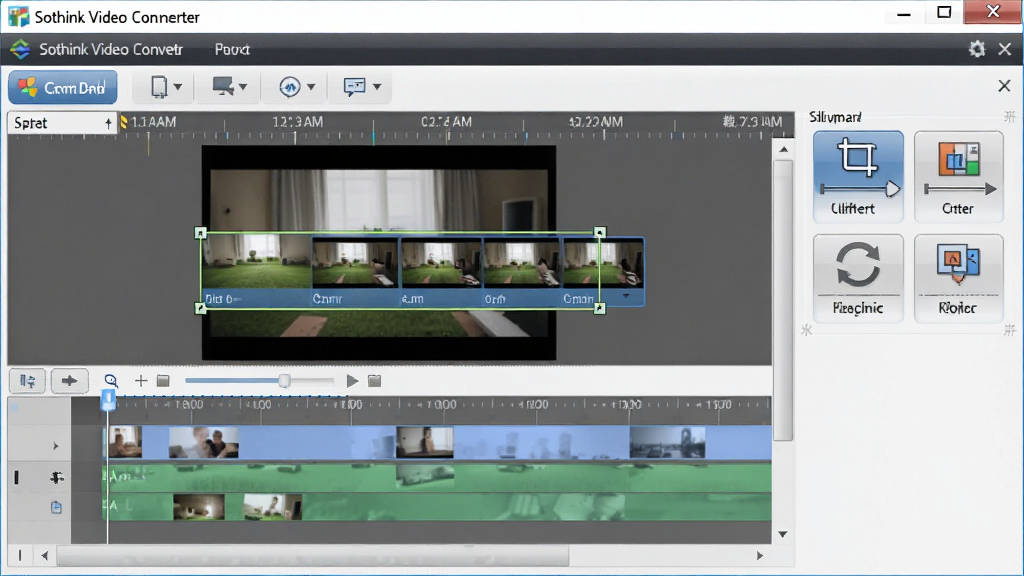Click the blue playhead marker on the timeline ruler
The image size is (1024, 576).
(x=108, y=400)
